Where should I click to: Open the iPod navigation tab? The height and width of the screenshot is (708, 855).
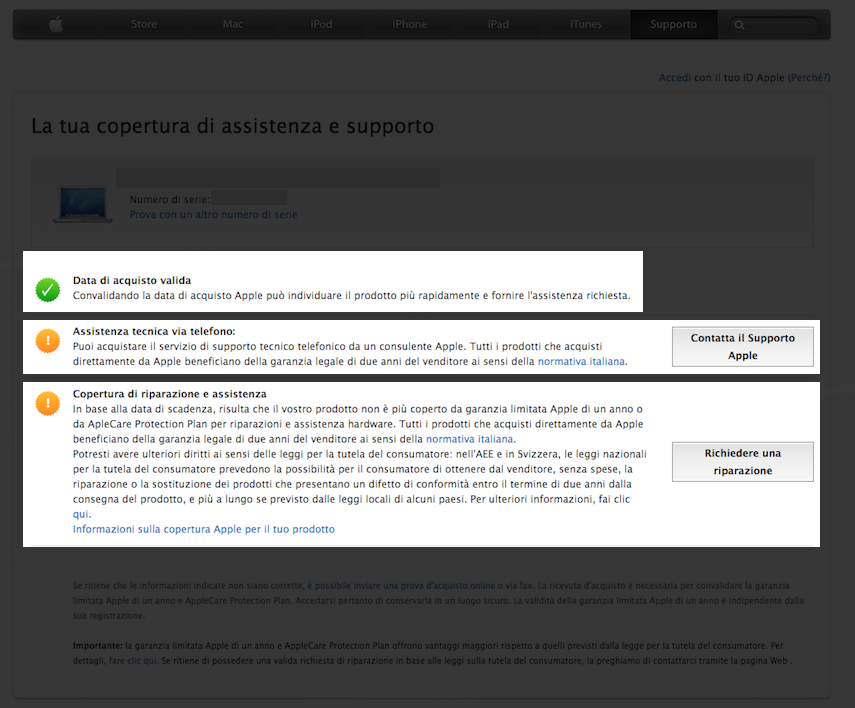coord(321,24)
